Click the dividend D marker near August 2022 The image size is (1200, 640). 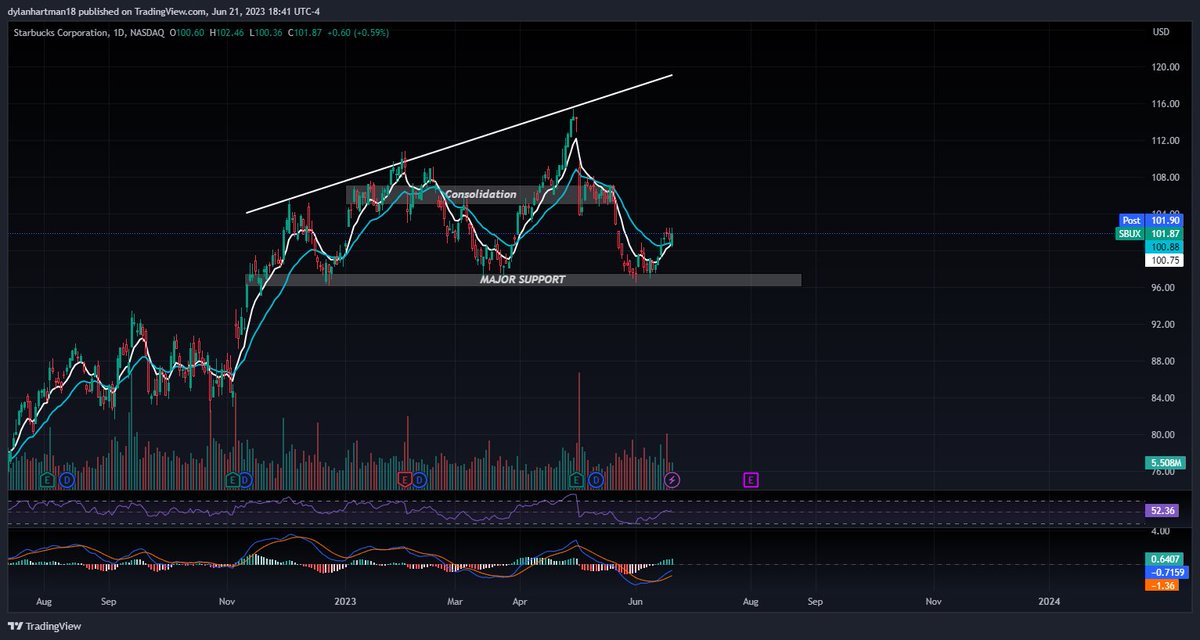(x=66, y=480)
